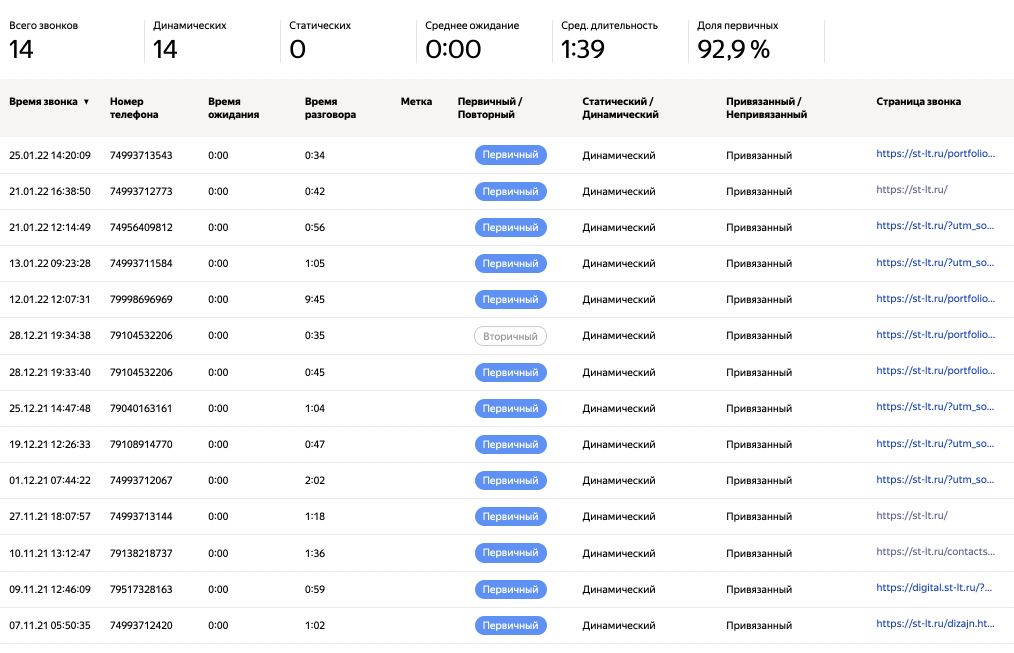The image size is (1014, 653).
Task: Click the Среднее ожидание value 0:00
Action: (453, 50)
